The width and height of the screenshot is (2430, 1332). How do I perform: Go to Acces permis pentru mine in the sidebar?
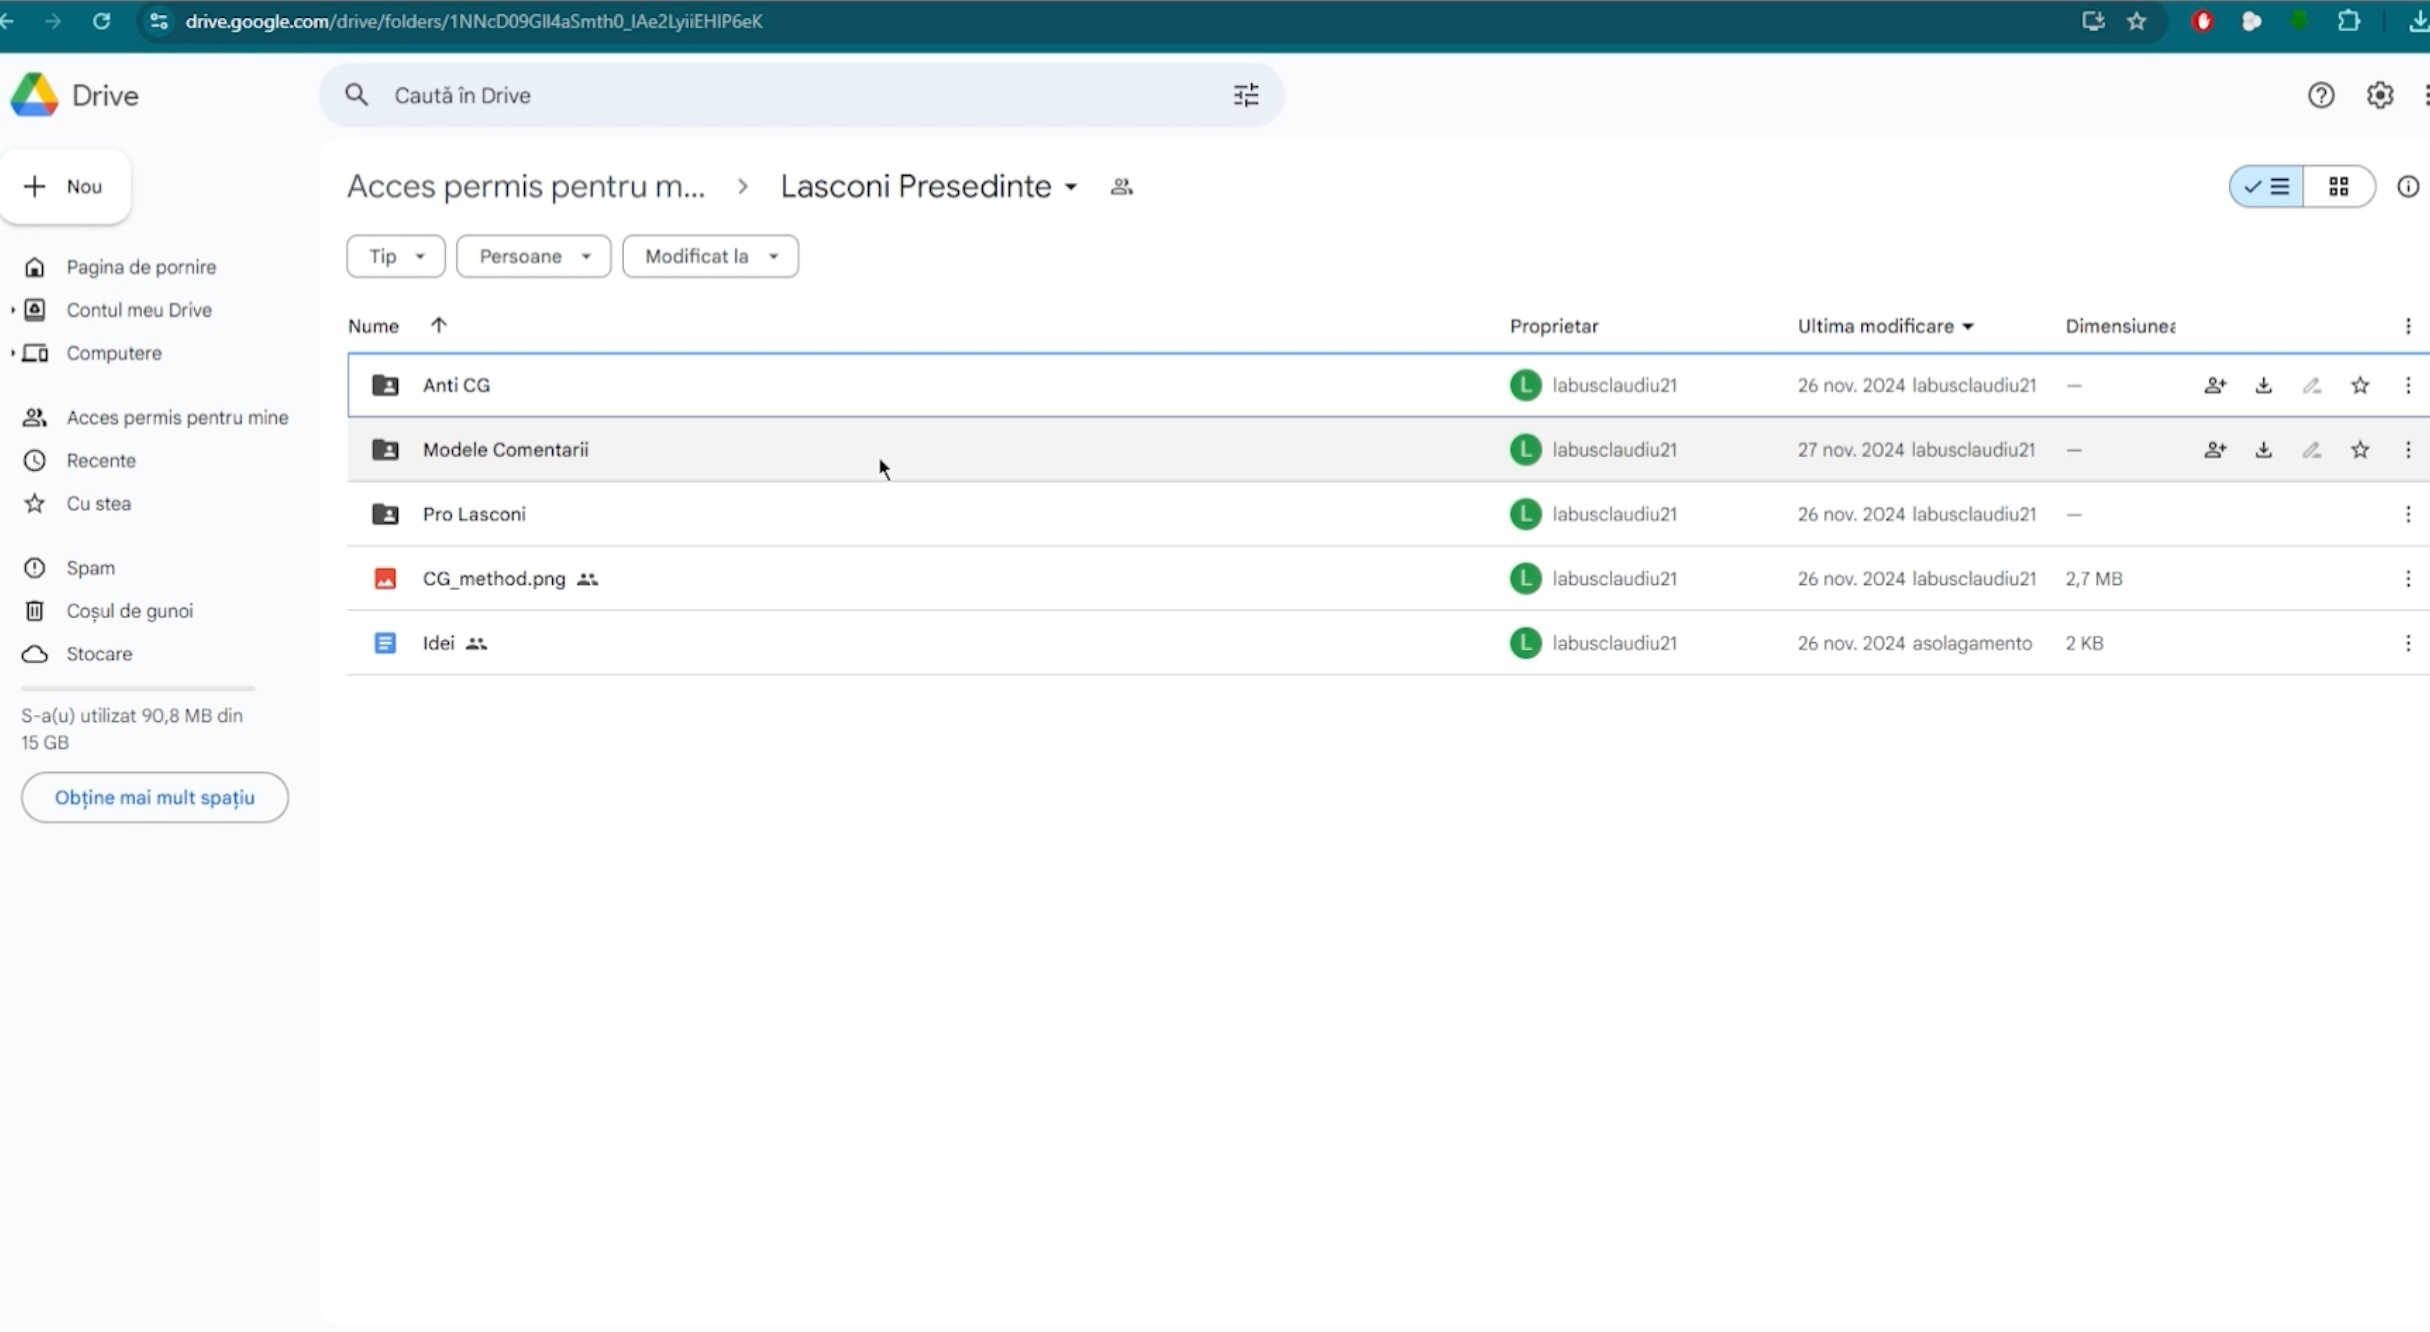177,417
